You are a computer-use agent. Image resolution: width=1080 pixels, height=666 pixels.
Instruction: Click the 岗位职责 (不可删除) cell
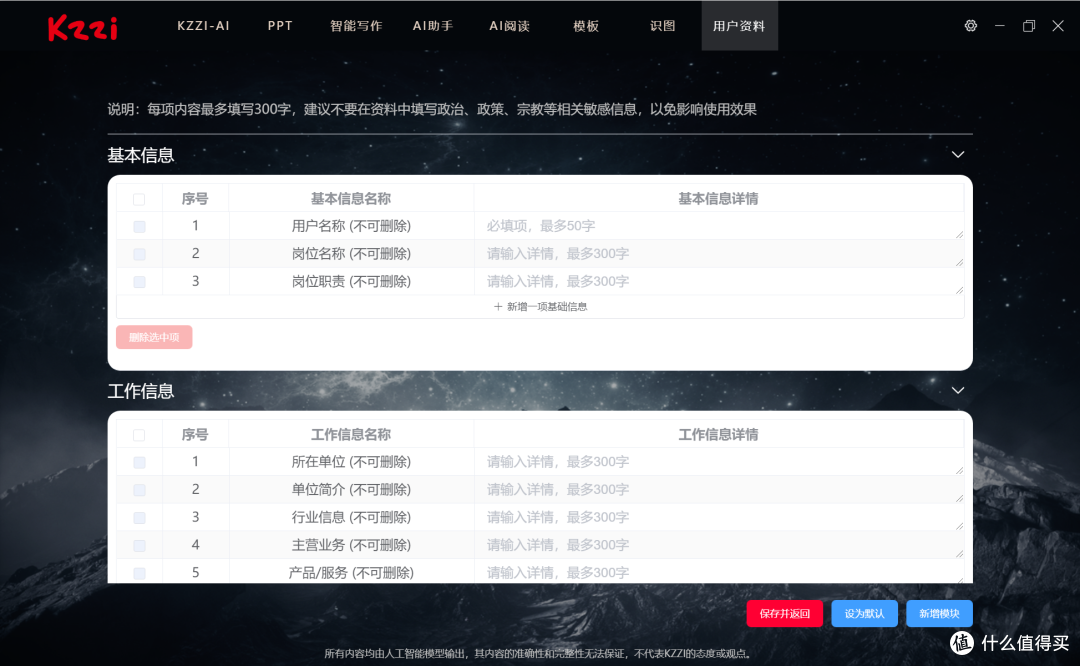(x=351, y=281)
